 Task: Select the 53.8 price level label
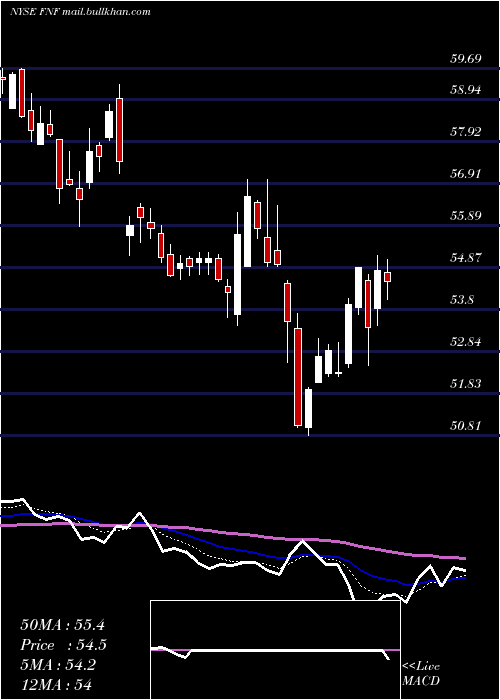462,300
